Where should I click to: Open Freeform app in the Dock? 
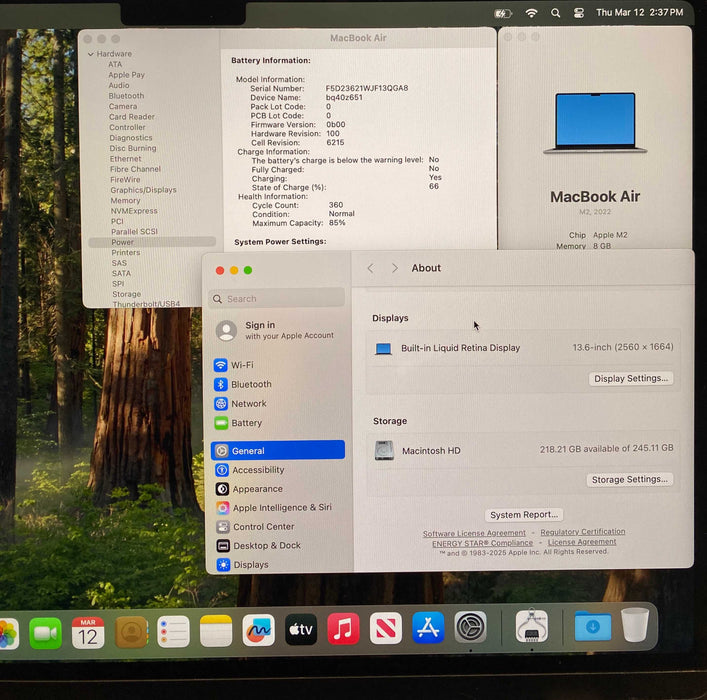(258, 630)
